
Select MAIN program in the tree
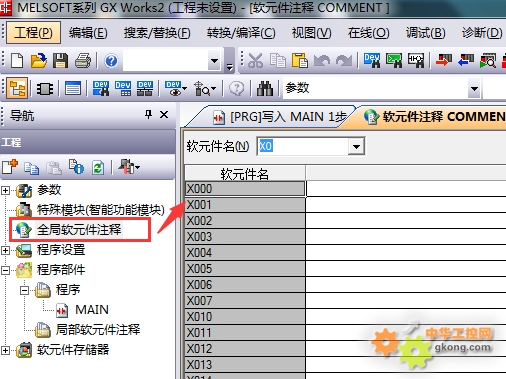click(x=92, y=310)
